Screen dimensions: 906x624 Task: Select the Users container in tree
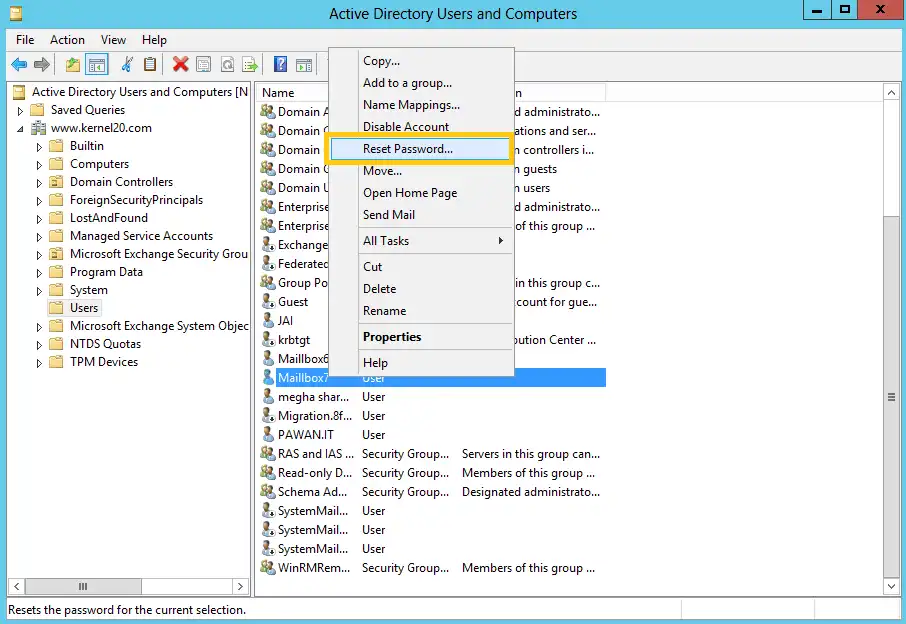84,308
